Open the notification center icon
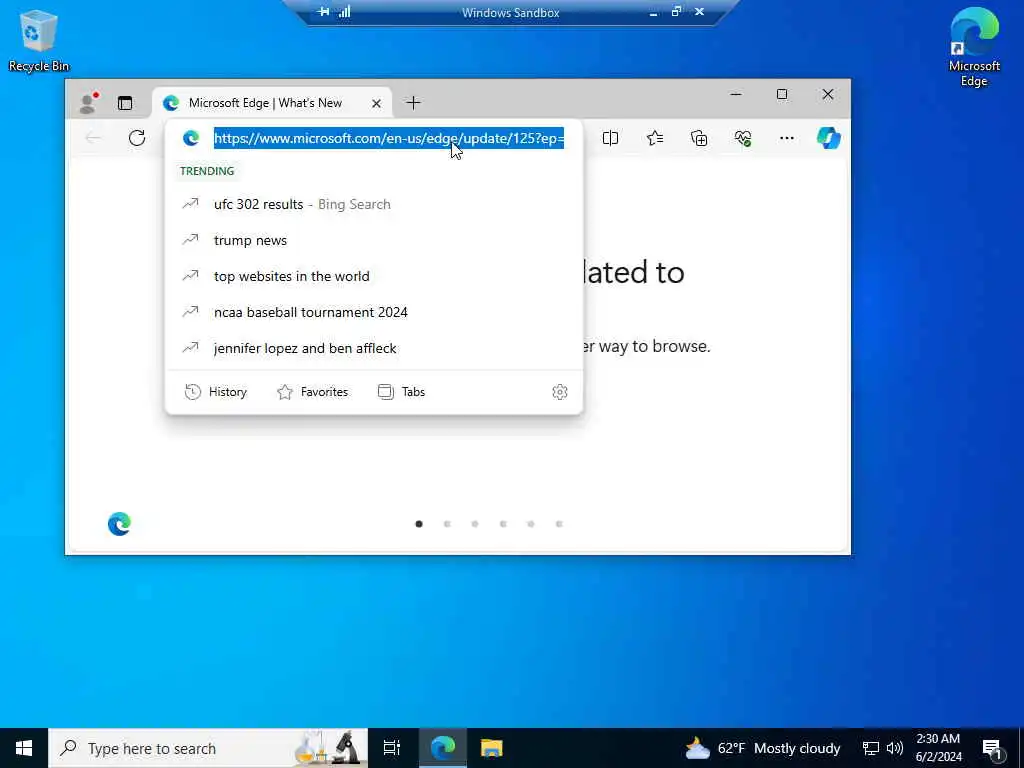 (992, 748)
